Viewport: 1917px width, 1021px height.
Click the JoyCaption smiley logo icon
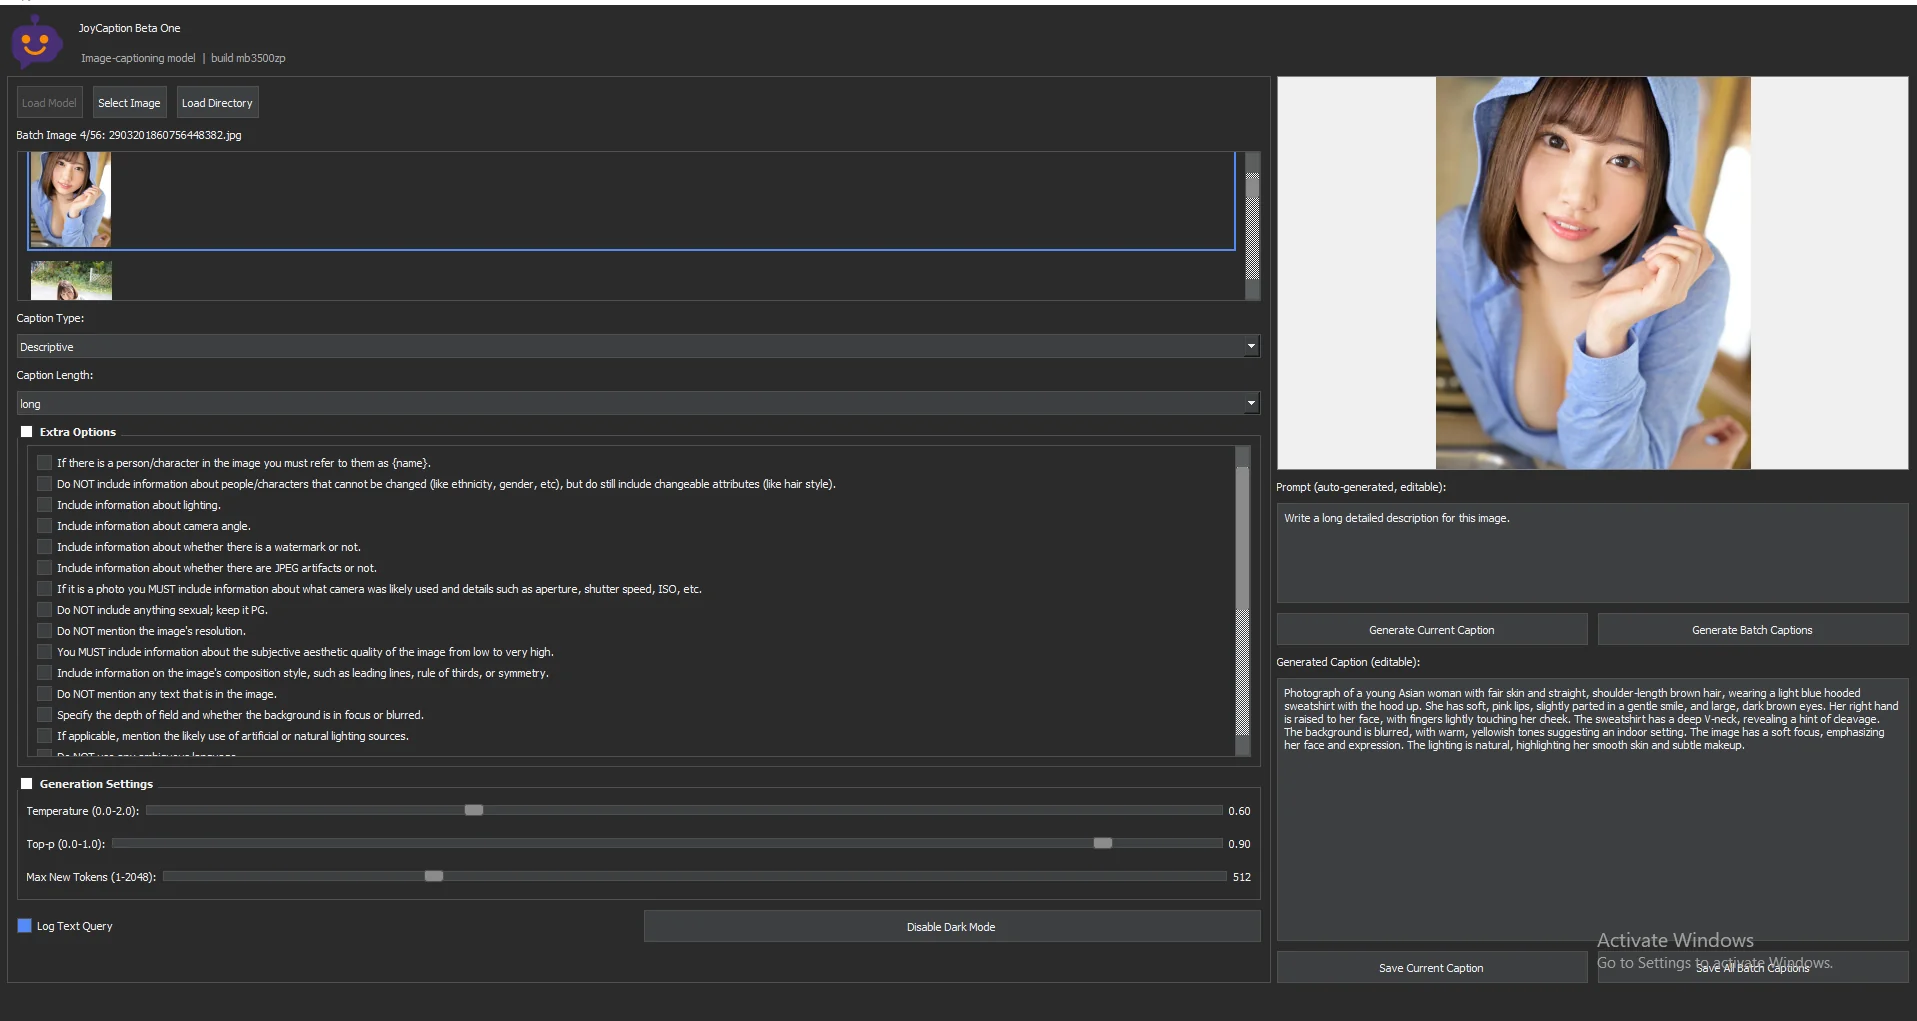click(x=36, y=41)
